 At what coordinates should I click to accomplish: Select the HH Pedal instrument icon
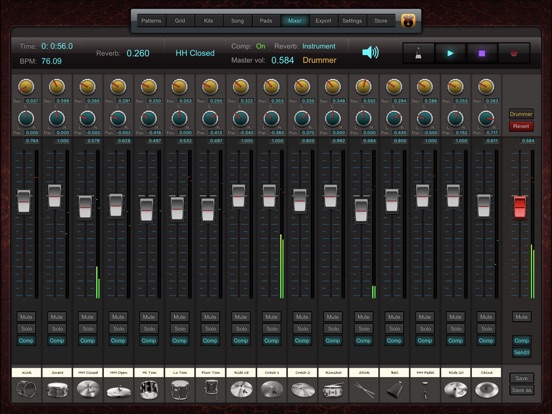[x=425, y=390]
